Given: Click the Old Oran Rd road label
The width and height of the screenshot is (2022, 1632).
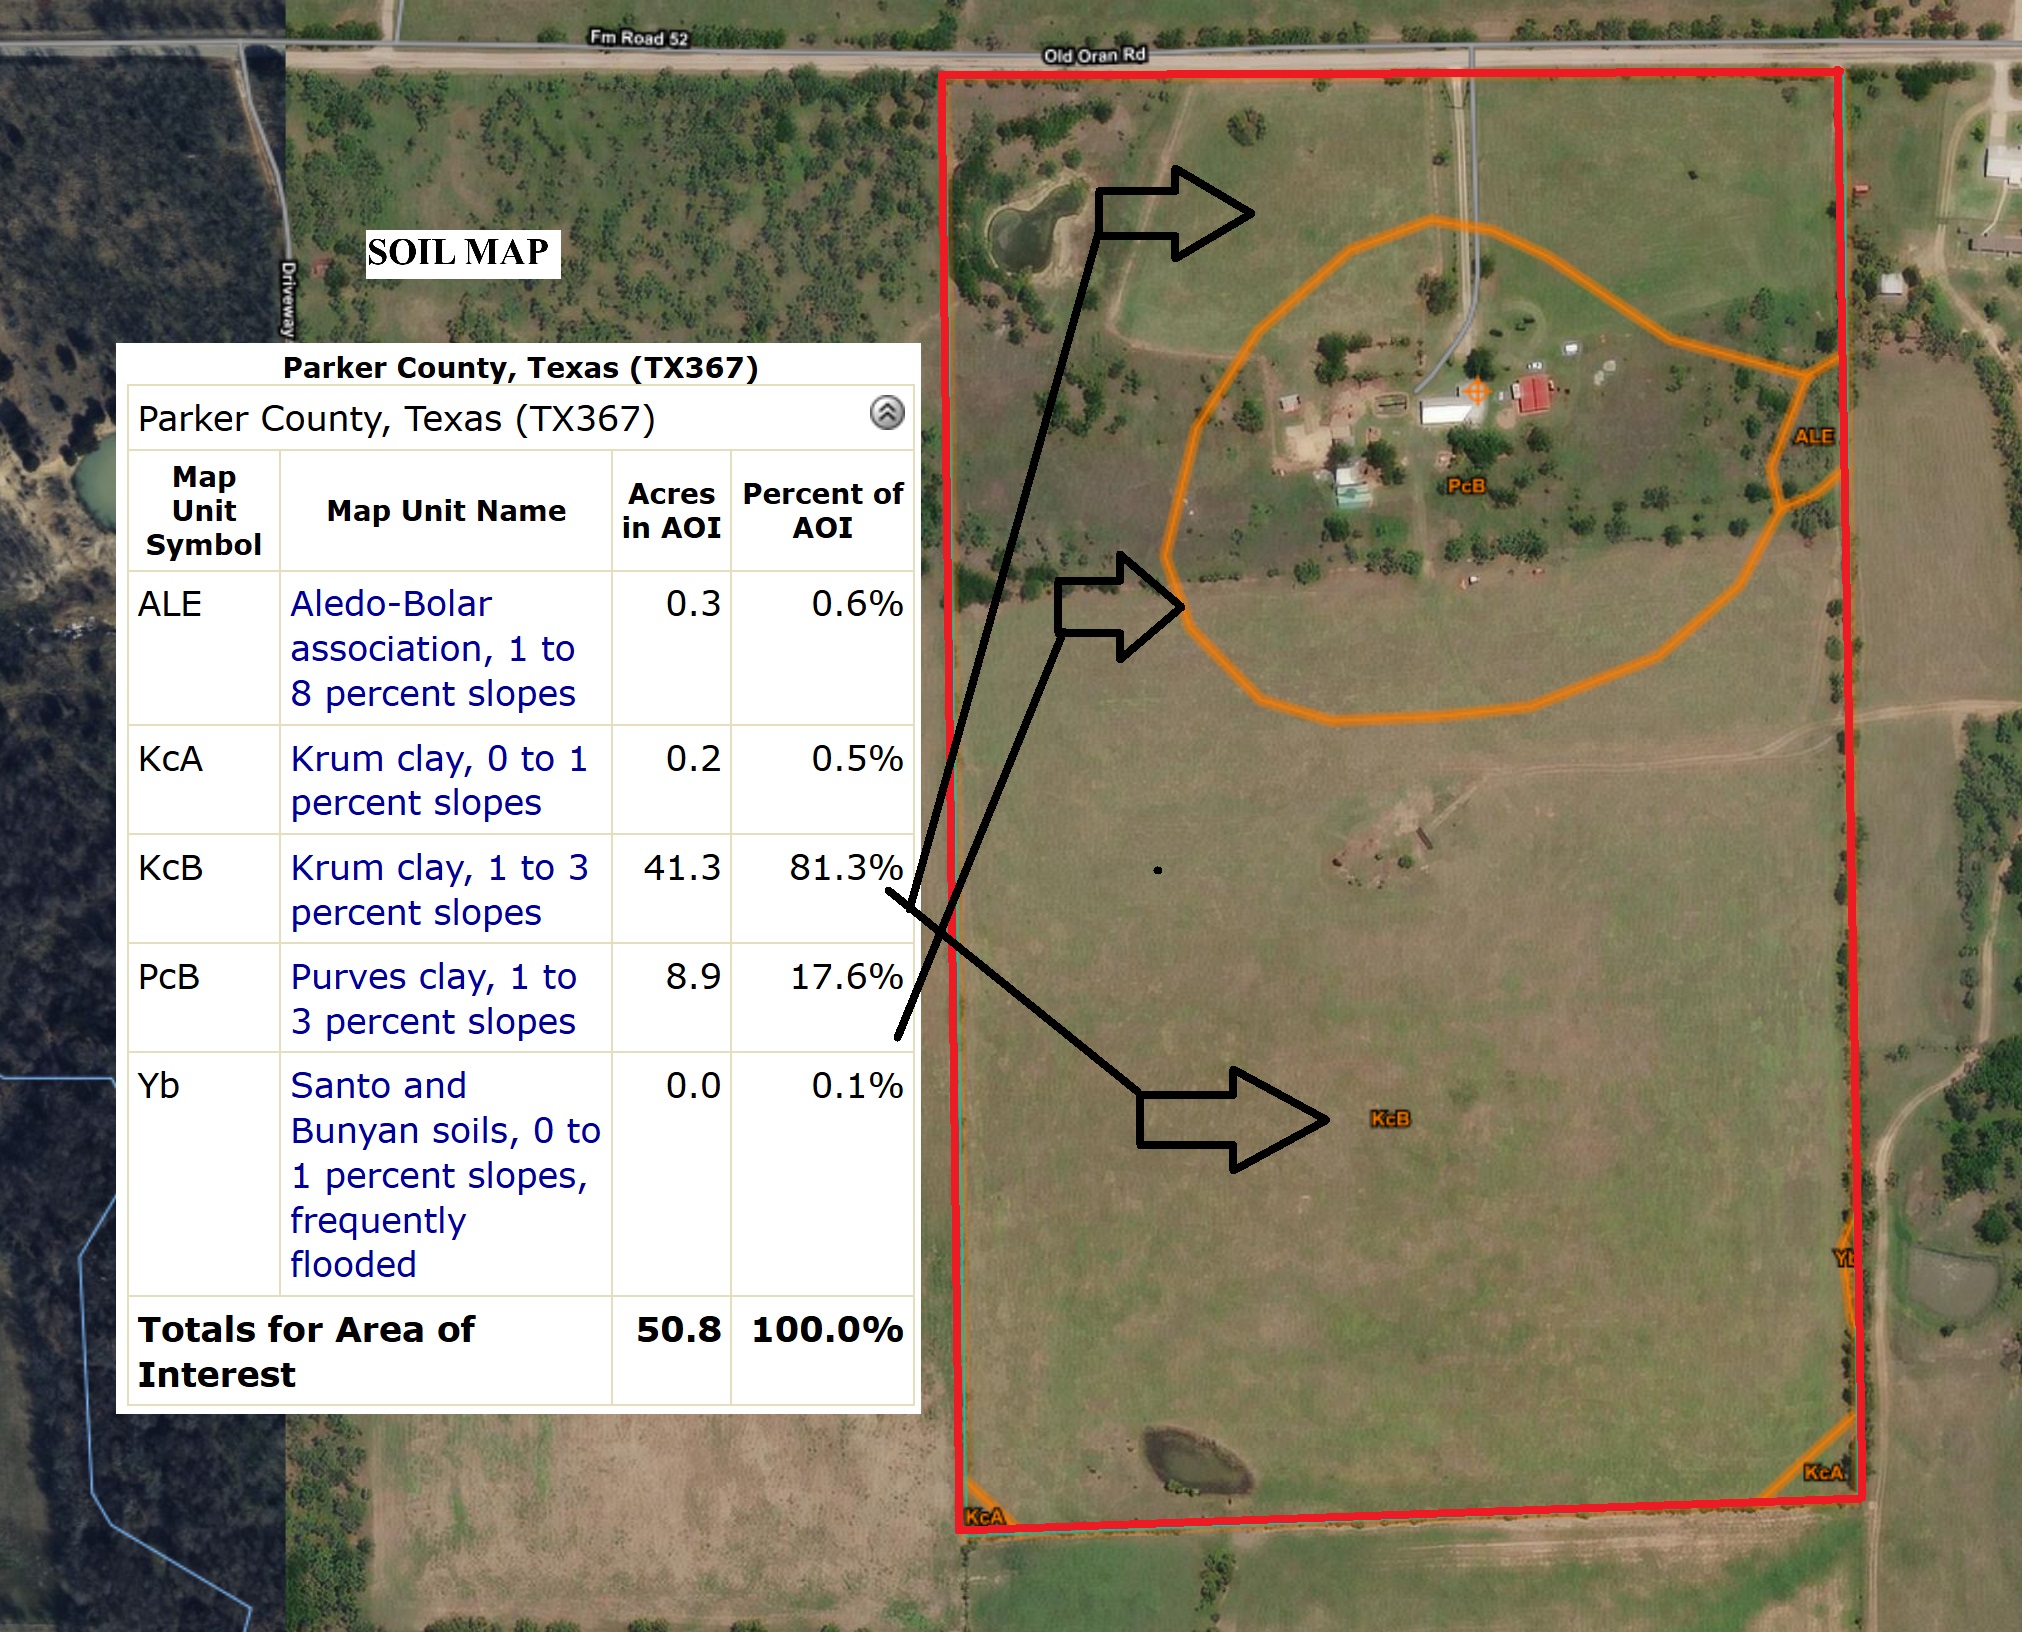Looking at the screenshot, I should tap(1094, 55).
